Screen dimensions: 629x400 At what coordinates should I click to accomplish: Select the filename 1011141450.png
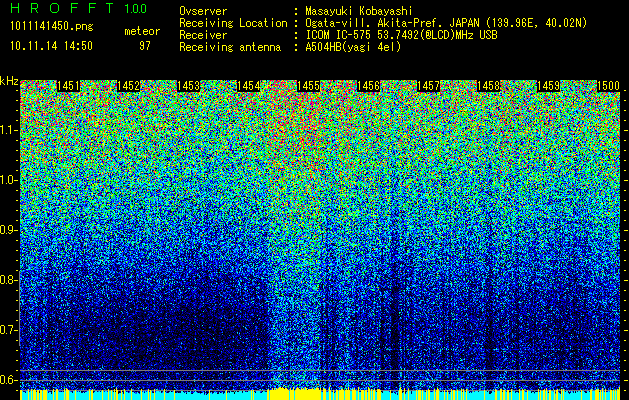pyautogui.click(x=52, y=27)
